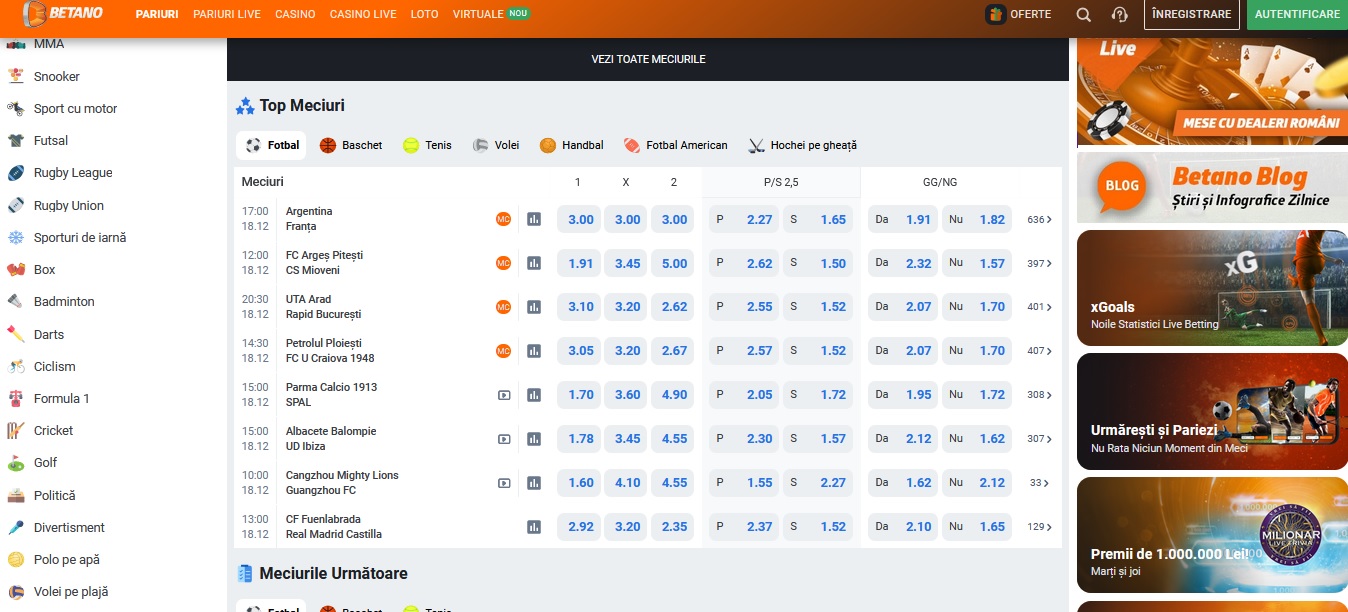Open the LOTO menu item
Image resolution: width=1348 pixels, height=612 pixels.
424,15
